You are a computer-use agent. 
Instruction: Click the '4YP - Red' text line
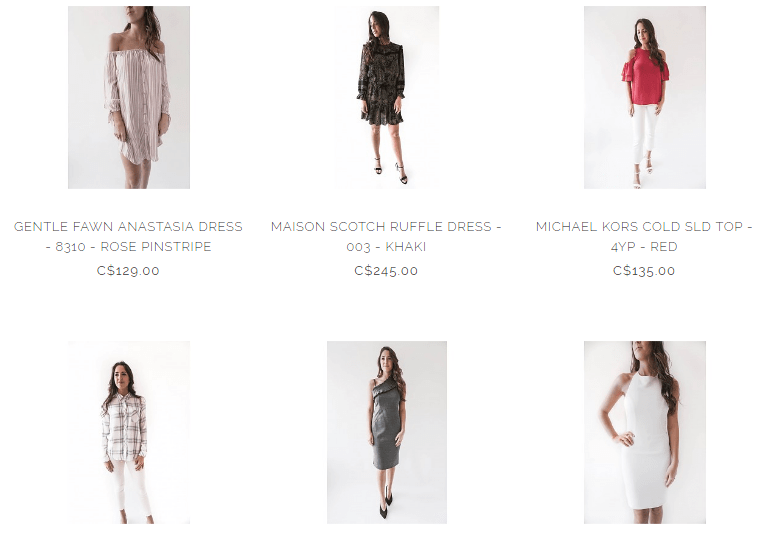click(644, 247)
